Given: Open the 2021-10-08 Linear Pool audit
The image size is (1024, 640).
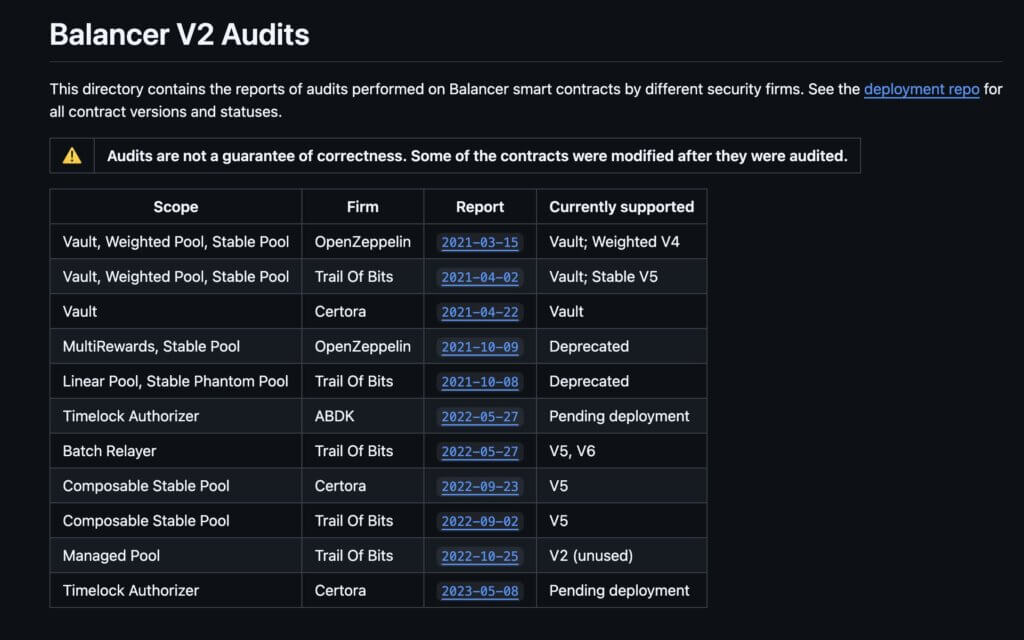Looking at the screenshot, I should tap(479, 381).
